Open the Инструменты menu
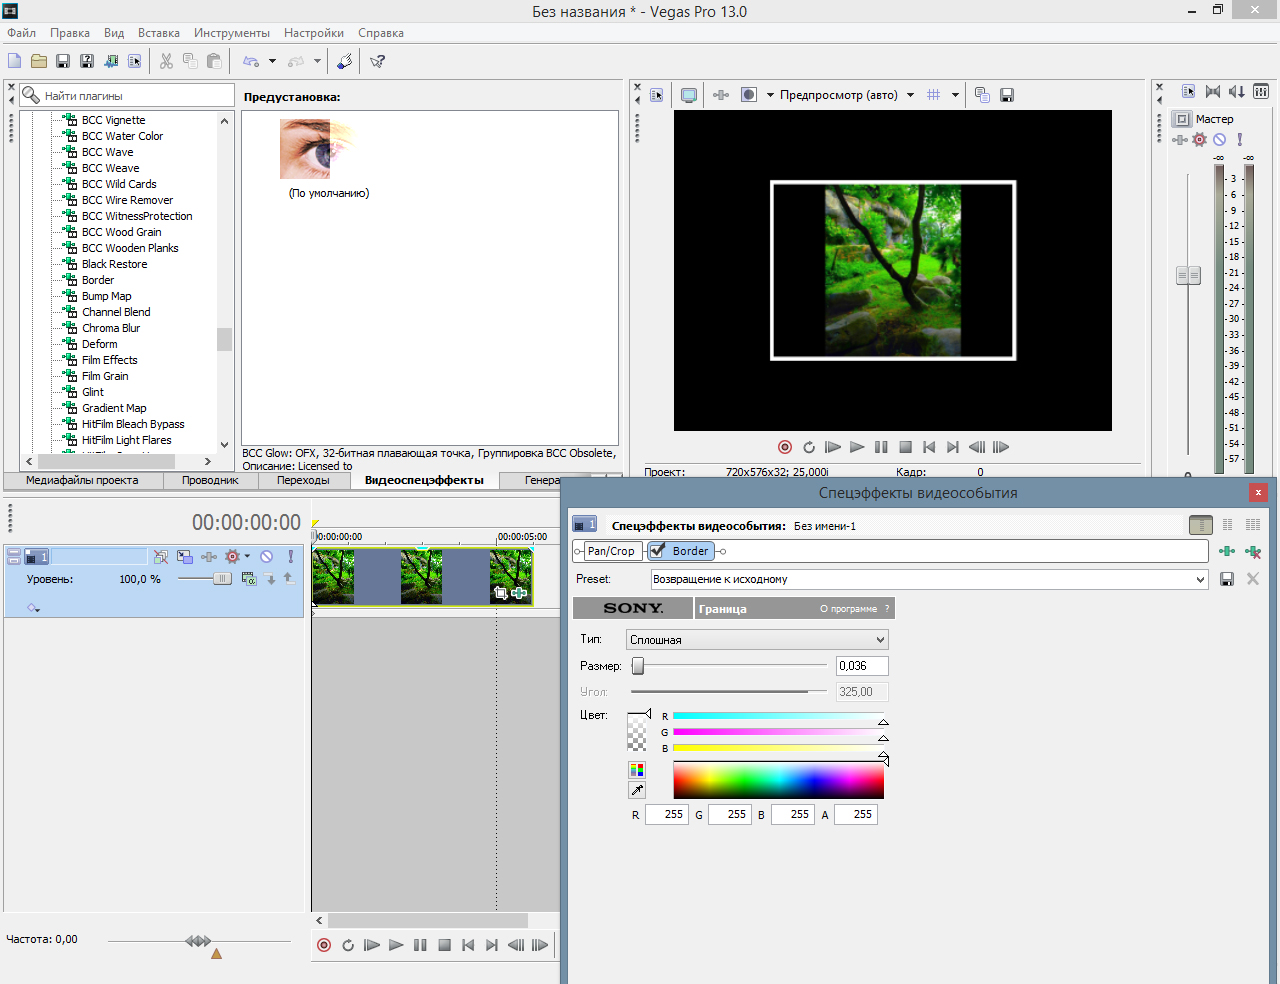1280x984 pixels. [x=231, y=33]
